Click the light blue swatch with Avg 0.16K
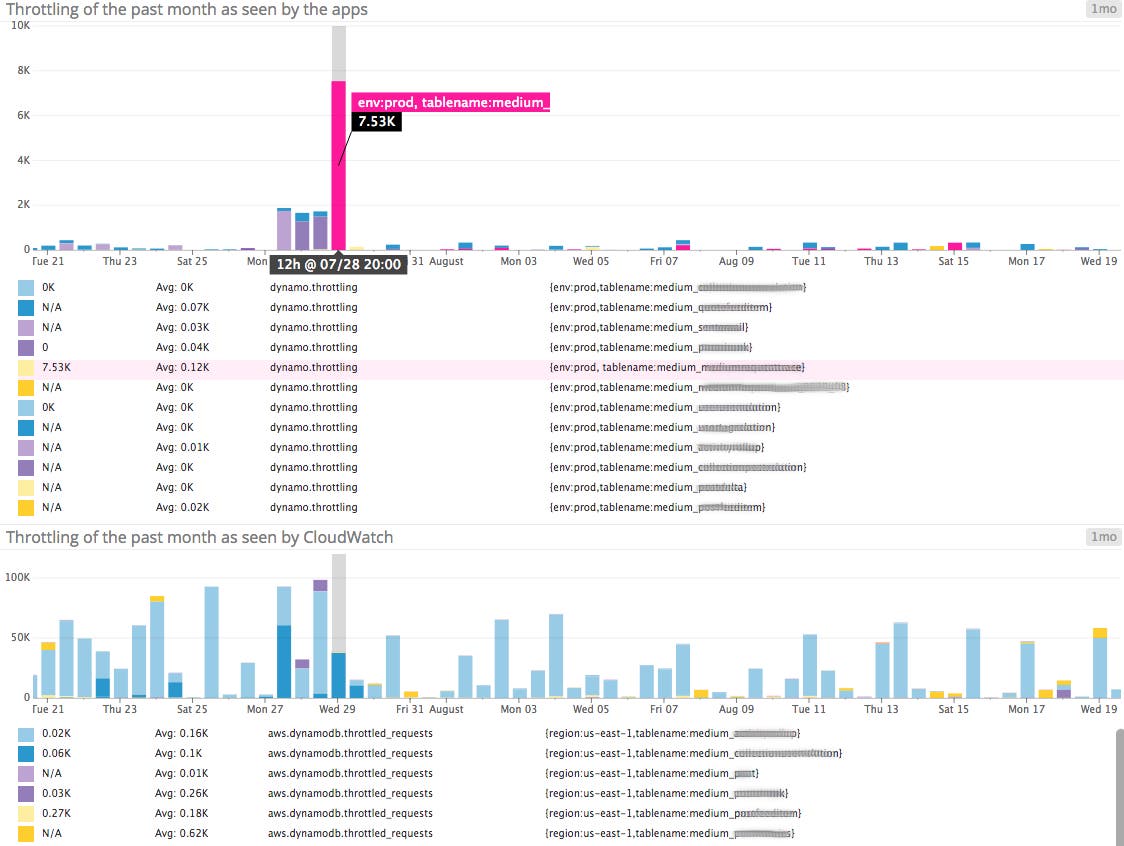This screenshot has height=846, width=1124. tap(26, 733)
